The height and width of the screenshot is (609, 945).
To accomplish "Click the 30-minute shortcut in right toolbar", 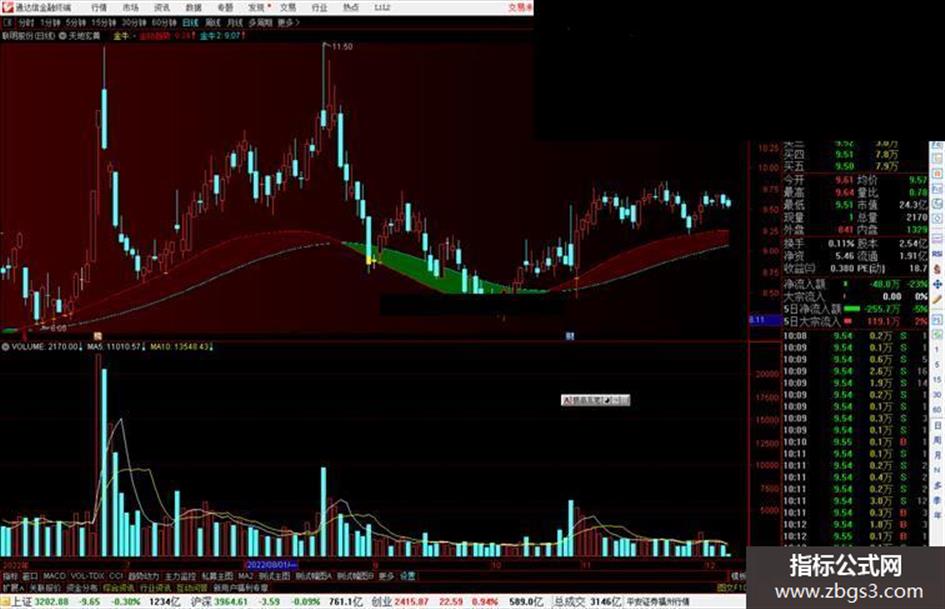I will pos(937,395).
